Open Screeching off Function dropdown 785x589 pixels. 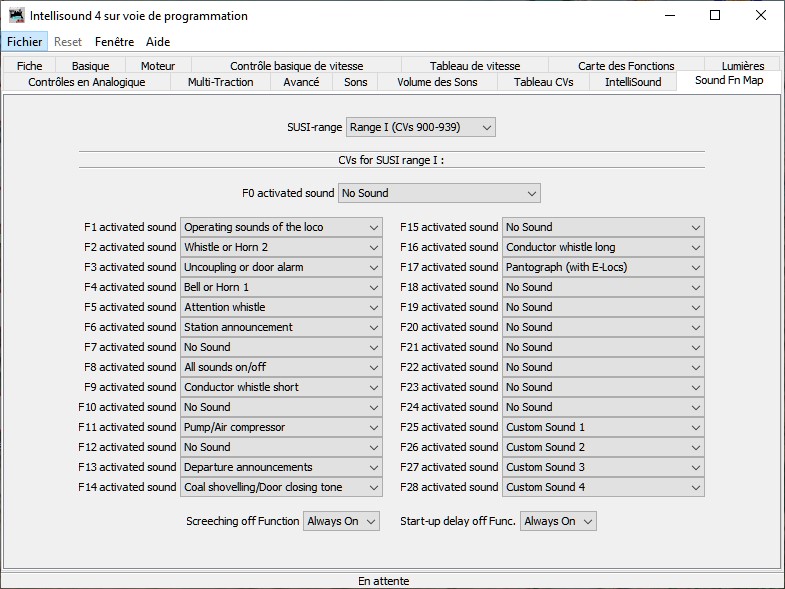pos(341,521)
